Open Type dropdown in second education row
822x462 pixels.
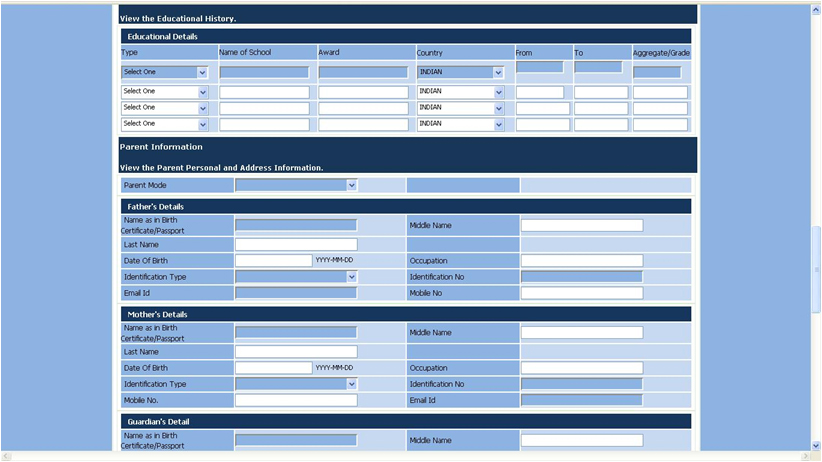pos(165,92)
